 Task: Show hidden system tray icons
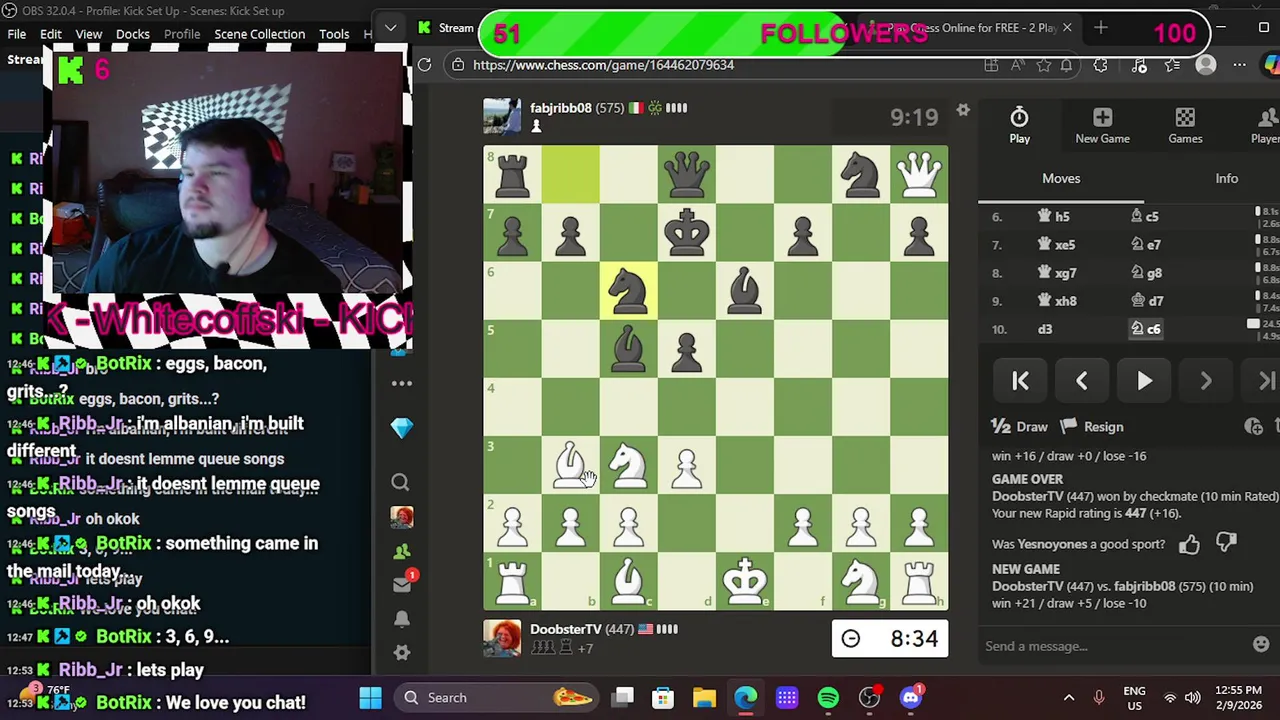(1069, 698)
